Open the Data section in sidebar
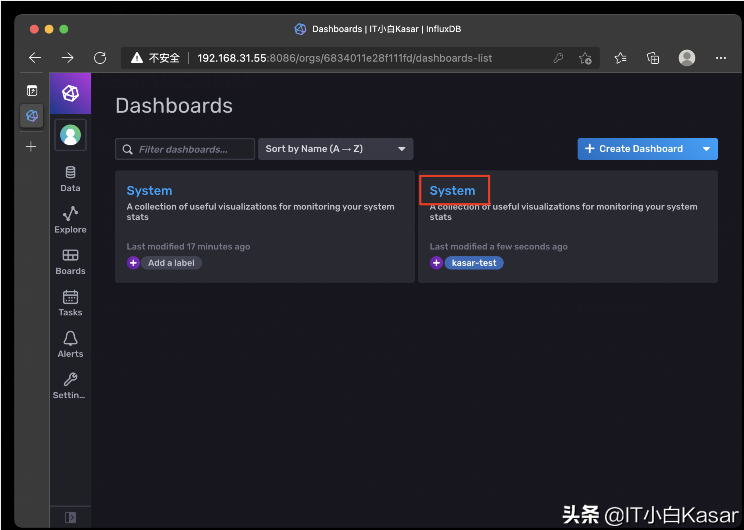This screenshot has height=530, width=744. [70, 179]
